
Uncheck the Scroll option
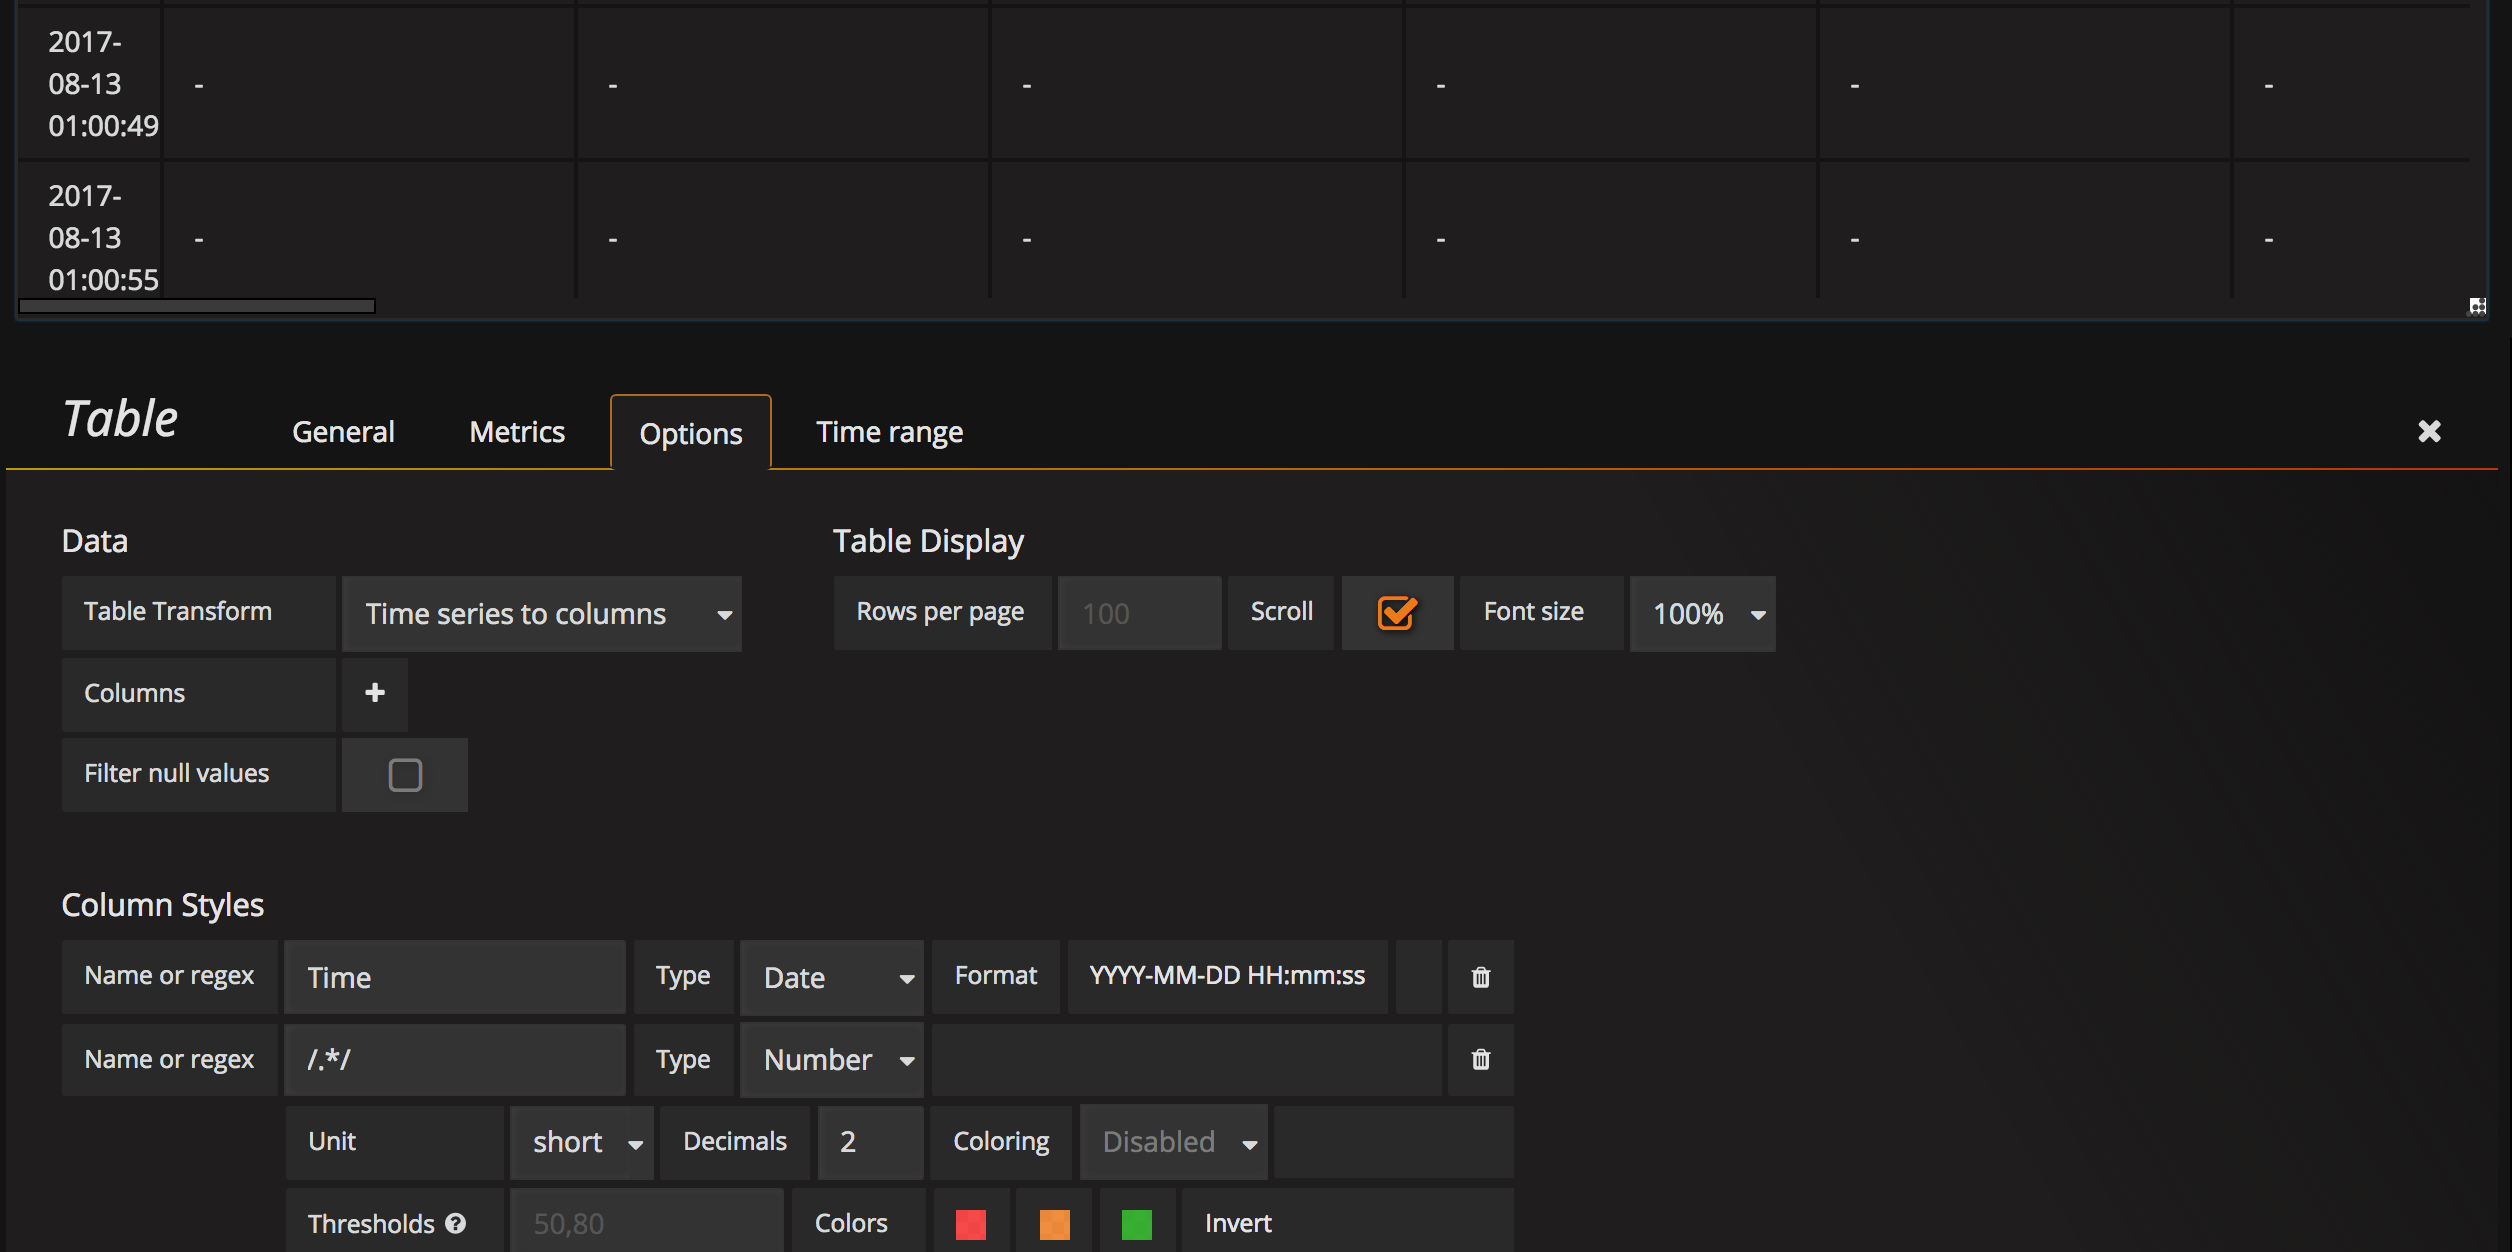pyautogui.click(x=1397, y=613)
